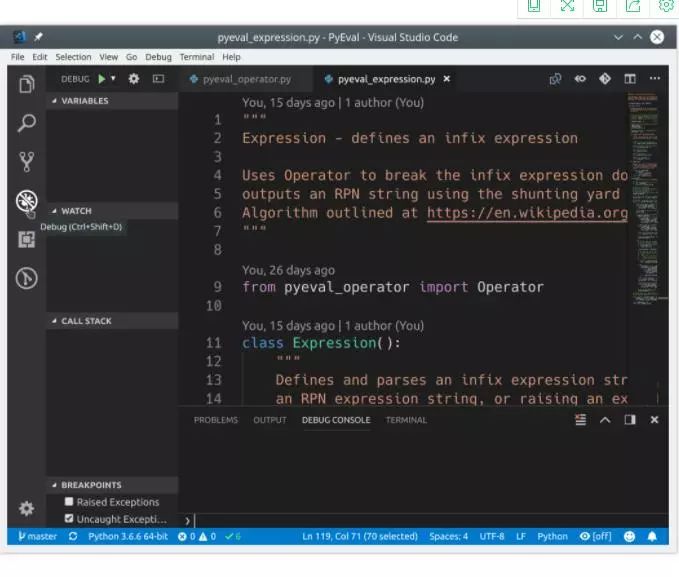Open the File menu
679x577 pixels.
coord(18,57)
